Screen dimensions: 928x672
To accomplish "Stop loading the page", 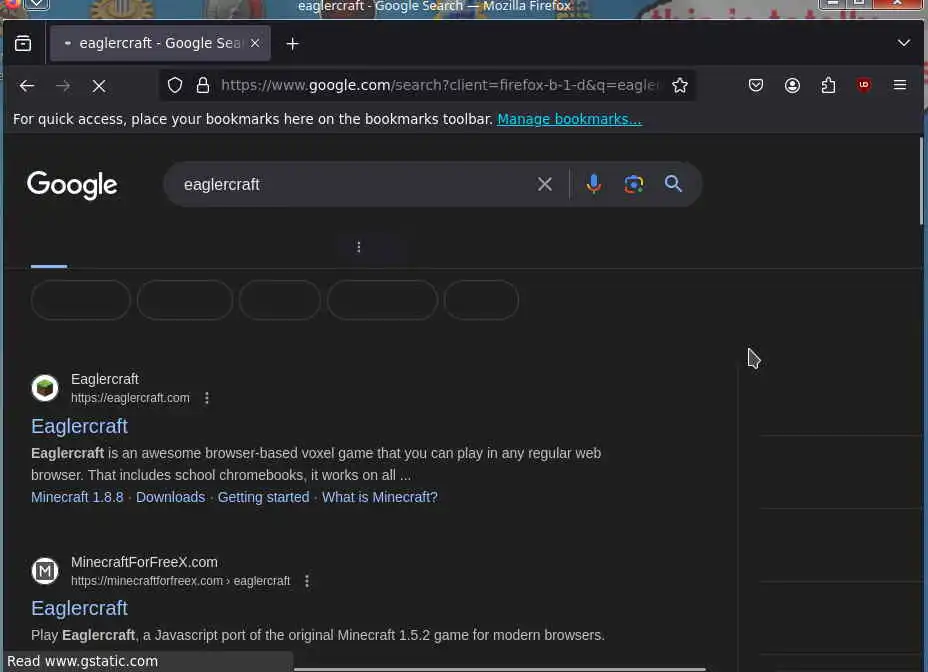I will [x=99, y=86].
